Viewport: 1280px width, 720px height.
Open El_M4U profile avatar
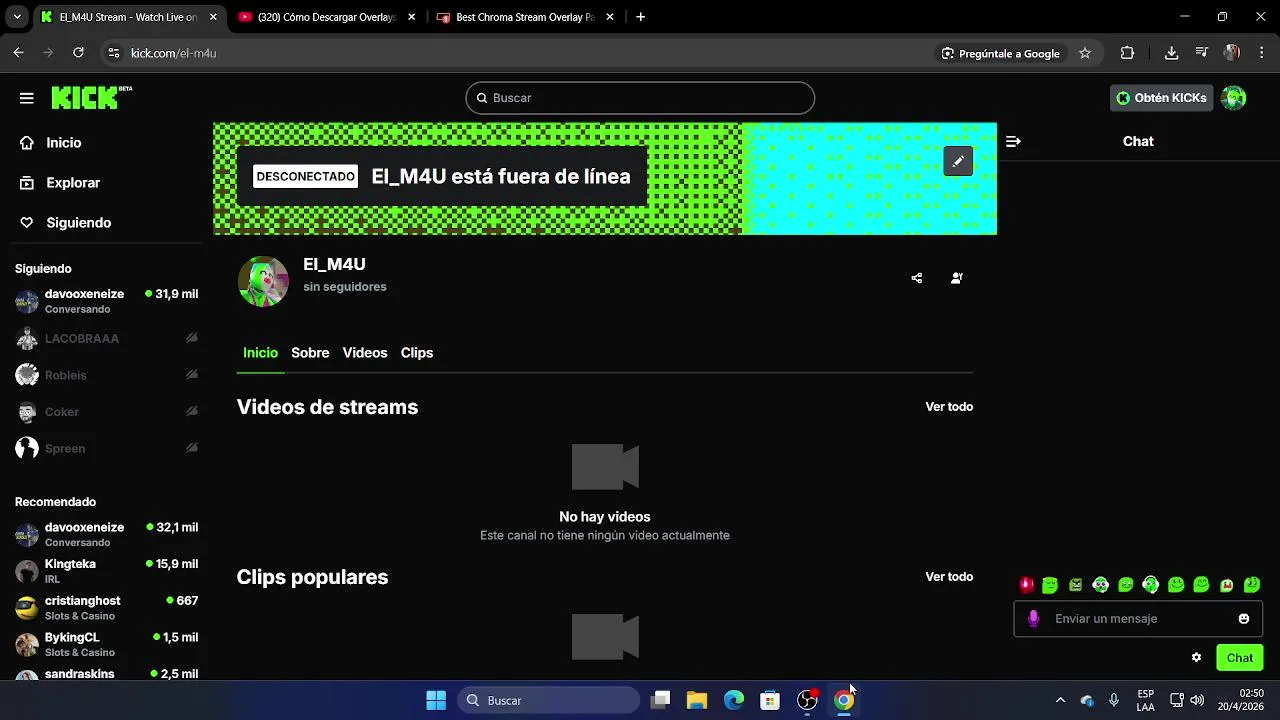[x=263, y=281]
